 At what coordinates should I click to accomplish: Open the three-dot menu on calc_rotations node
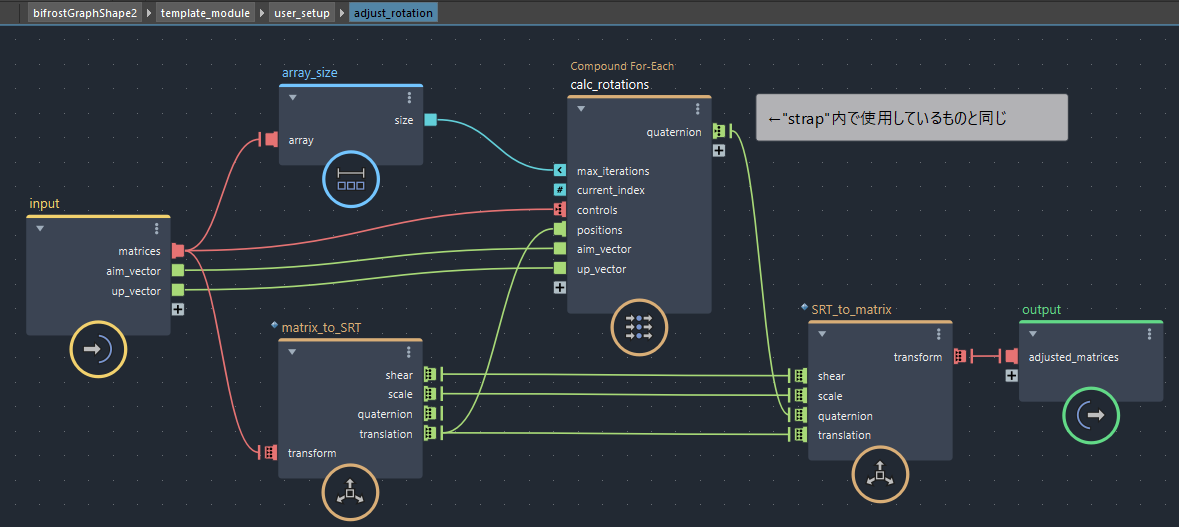697,109
